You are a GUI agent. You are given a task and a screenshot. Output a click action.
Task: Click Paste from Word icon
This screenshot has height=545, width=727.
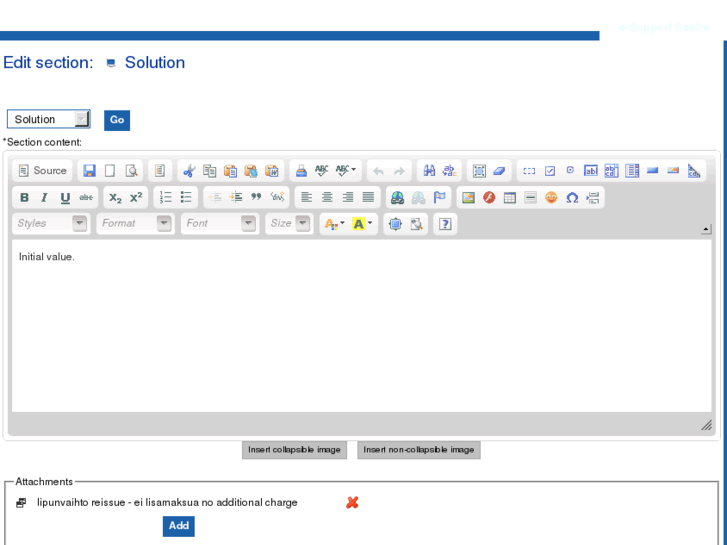272,171
